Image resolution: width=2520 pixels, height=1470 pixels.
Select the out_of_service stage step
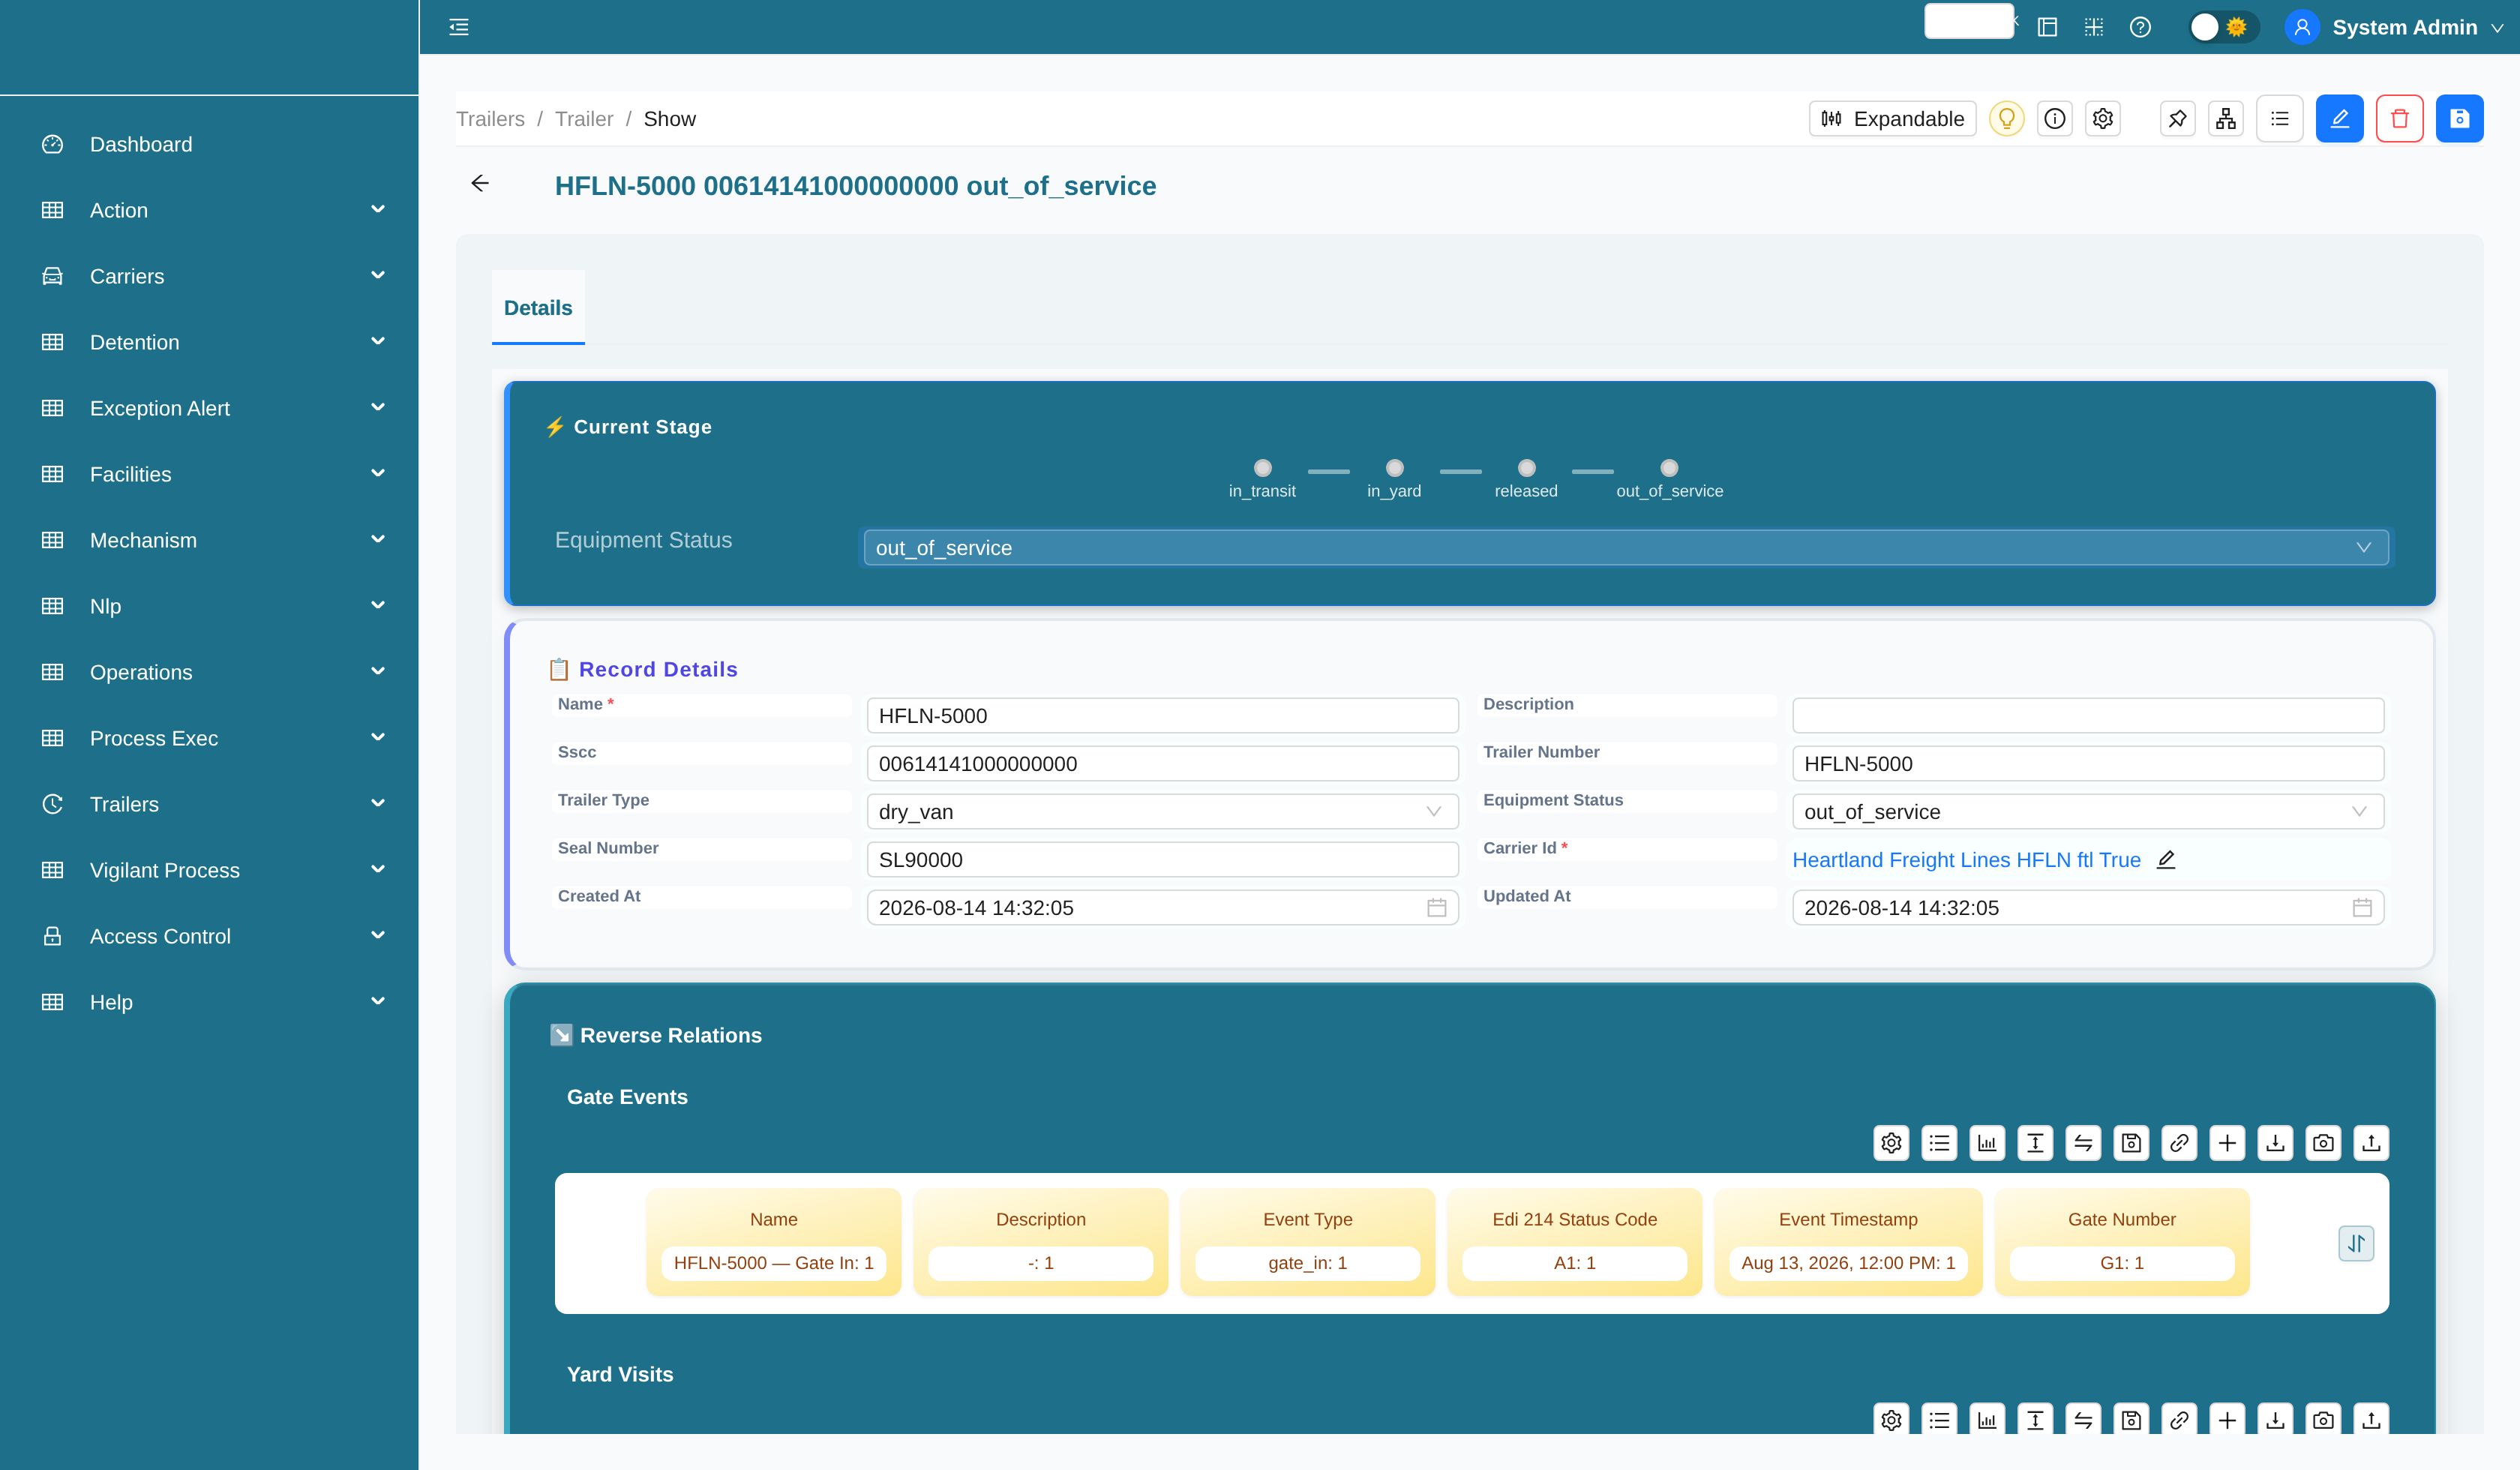point(1669,478)
